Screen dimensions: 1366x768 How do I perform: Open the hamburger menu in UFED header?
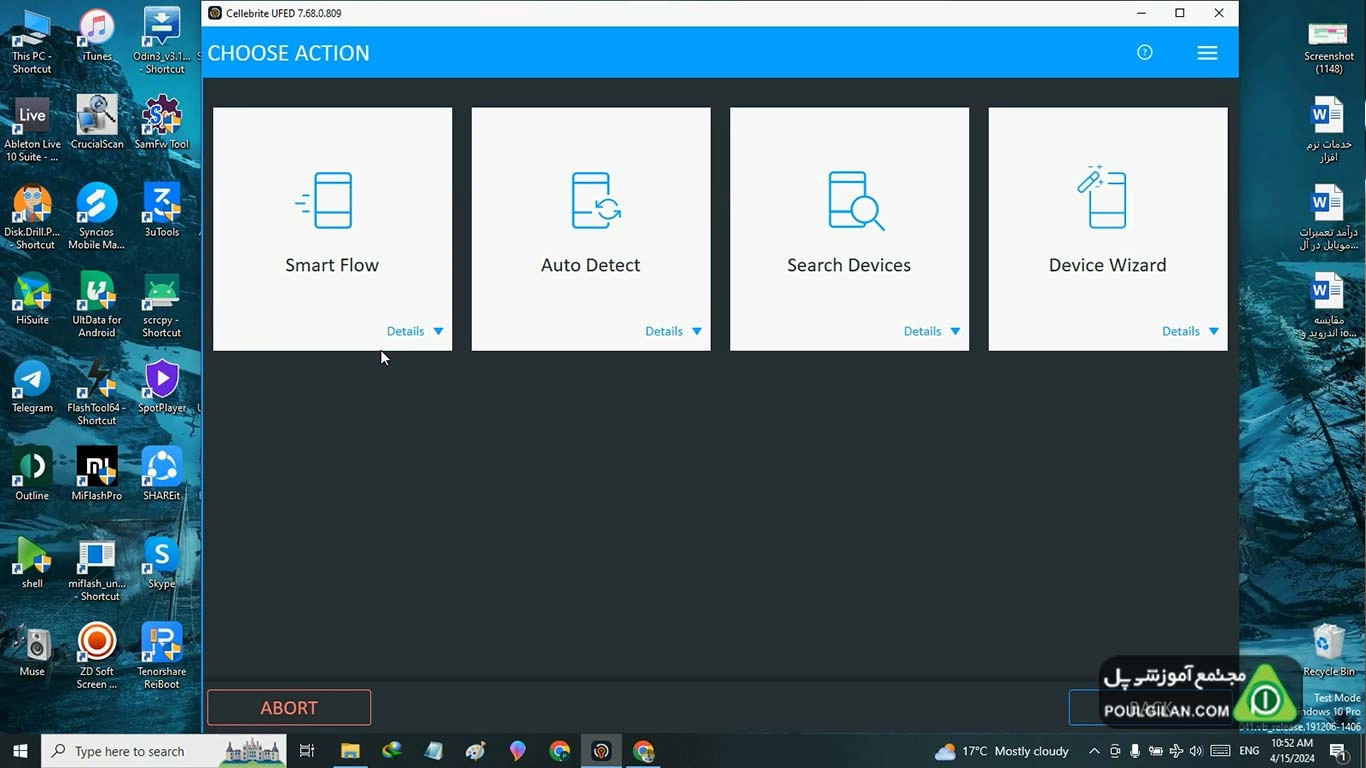1207,53
